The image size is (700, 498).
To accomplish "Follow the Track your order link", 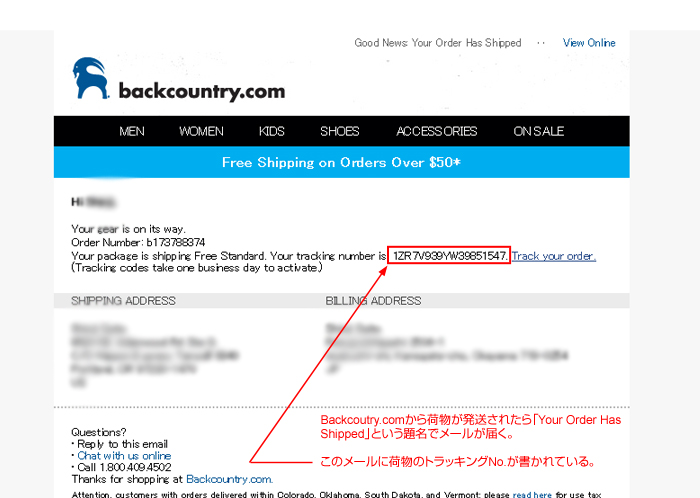I will coord(554,256).
